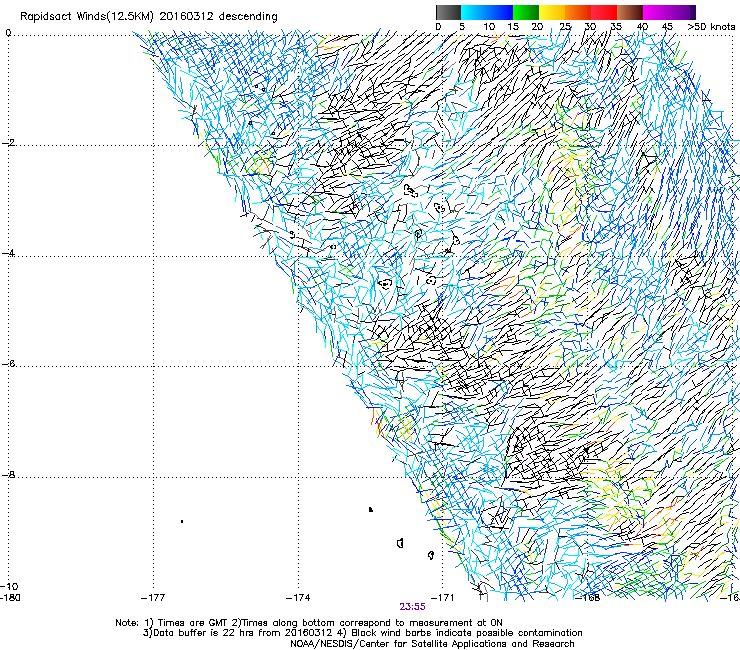Viewport: 740px width, 650px height.
Task: Click the '>50 knots' legend label
Action: (711, 27)
